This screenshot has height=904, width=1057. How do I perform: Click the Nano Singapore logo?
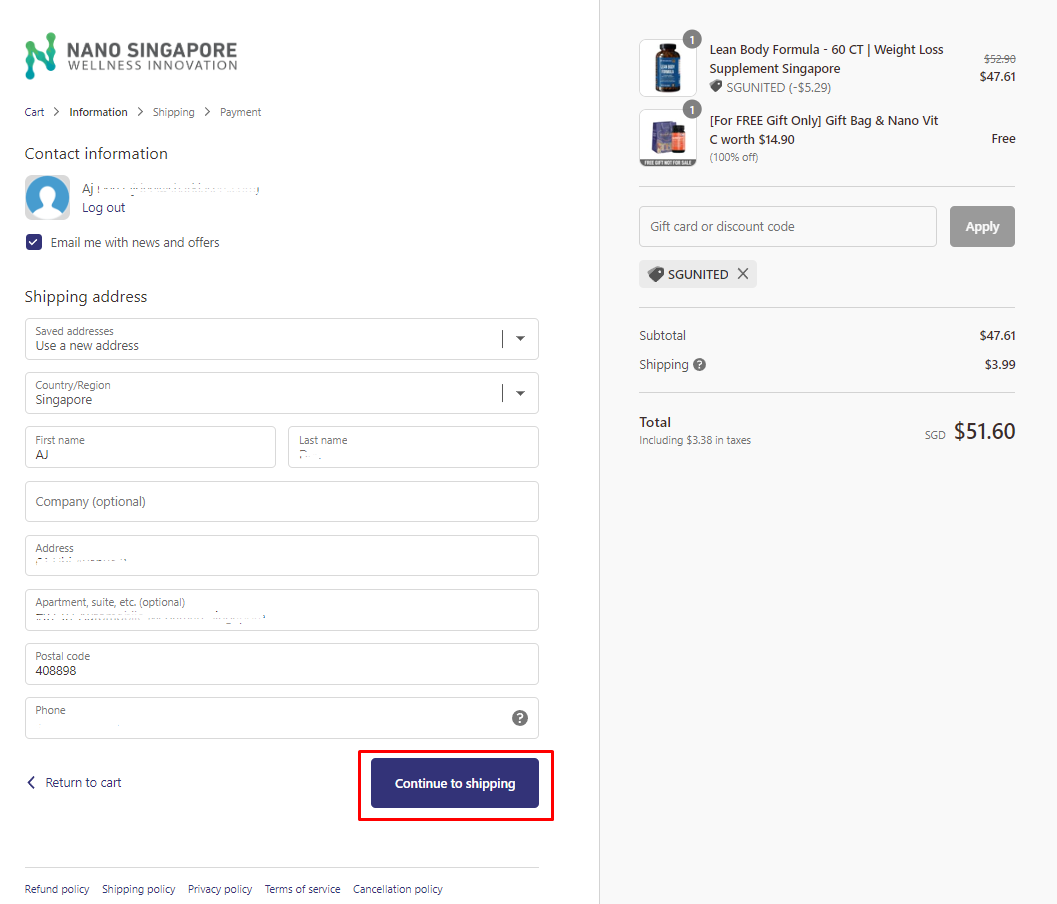click(131, 56)
